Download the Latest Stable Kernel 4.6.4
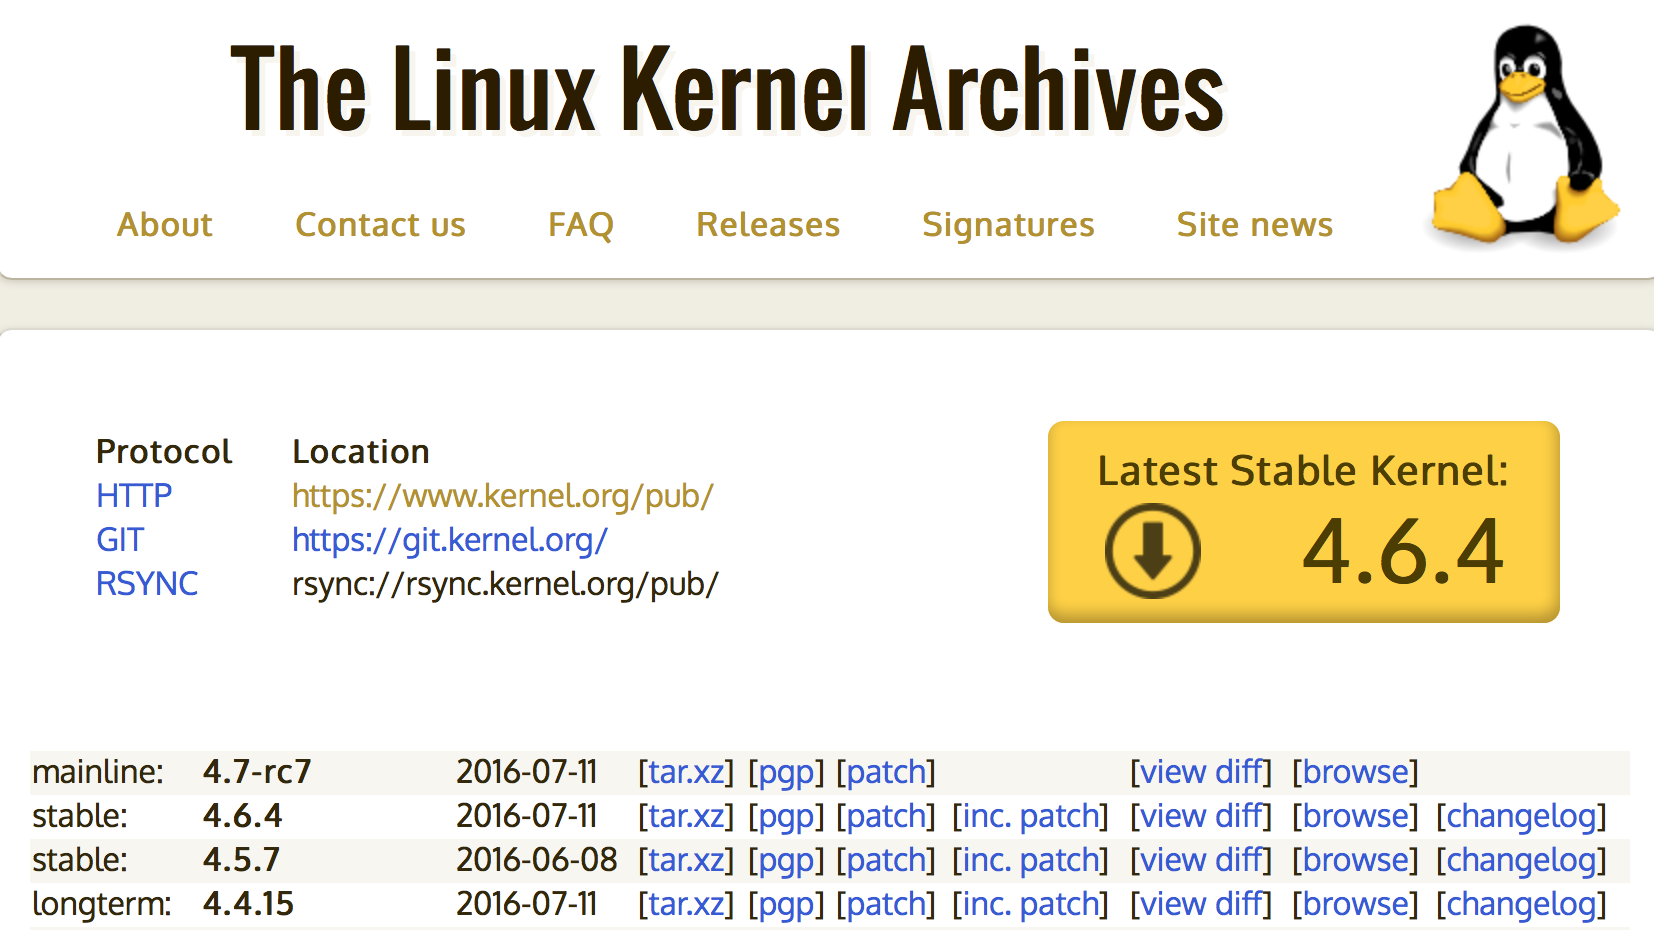Screen dimensions: 1654x930 tap(1304, 522)
